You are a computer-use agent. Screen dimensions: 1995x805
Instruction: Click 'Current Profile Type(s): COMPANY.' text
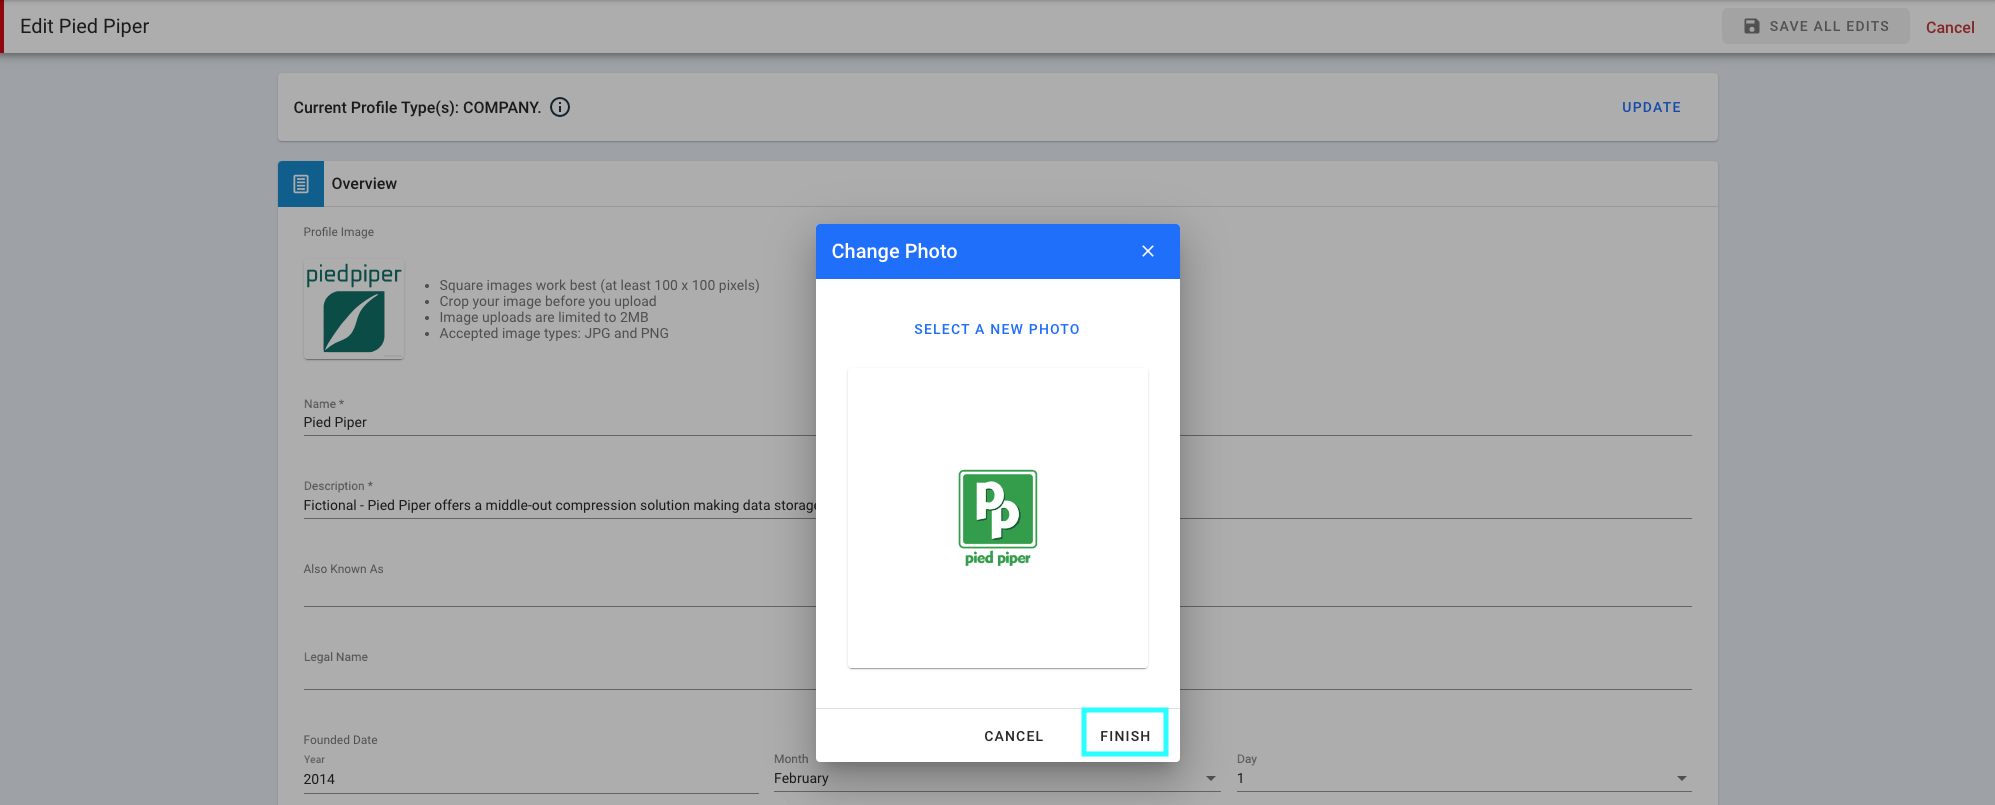(417, 107)
